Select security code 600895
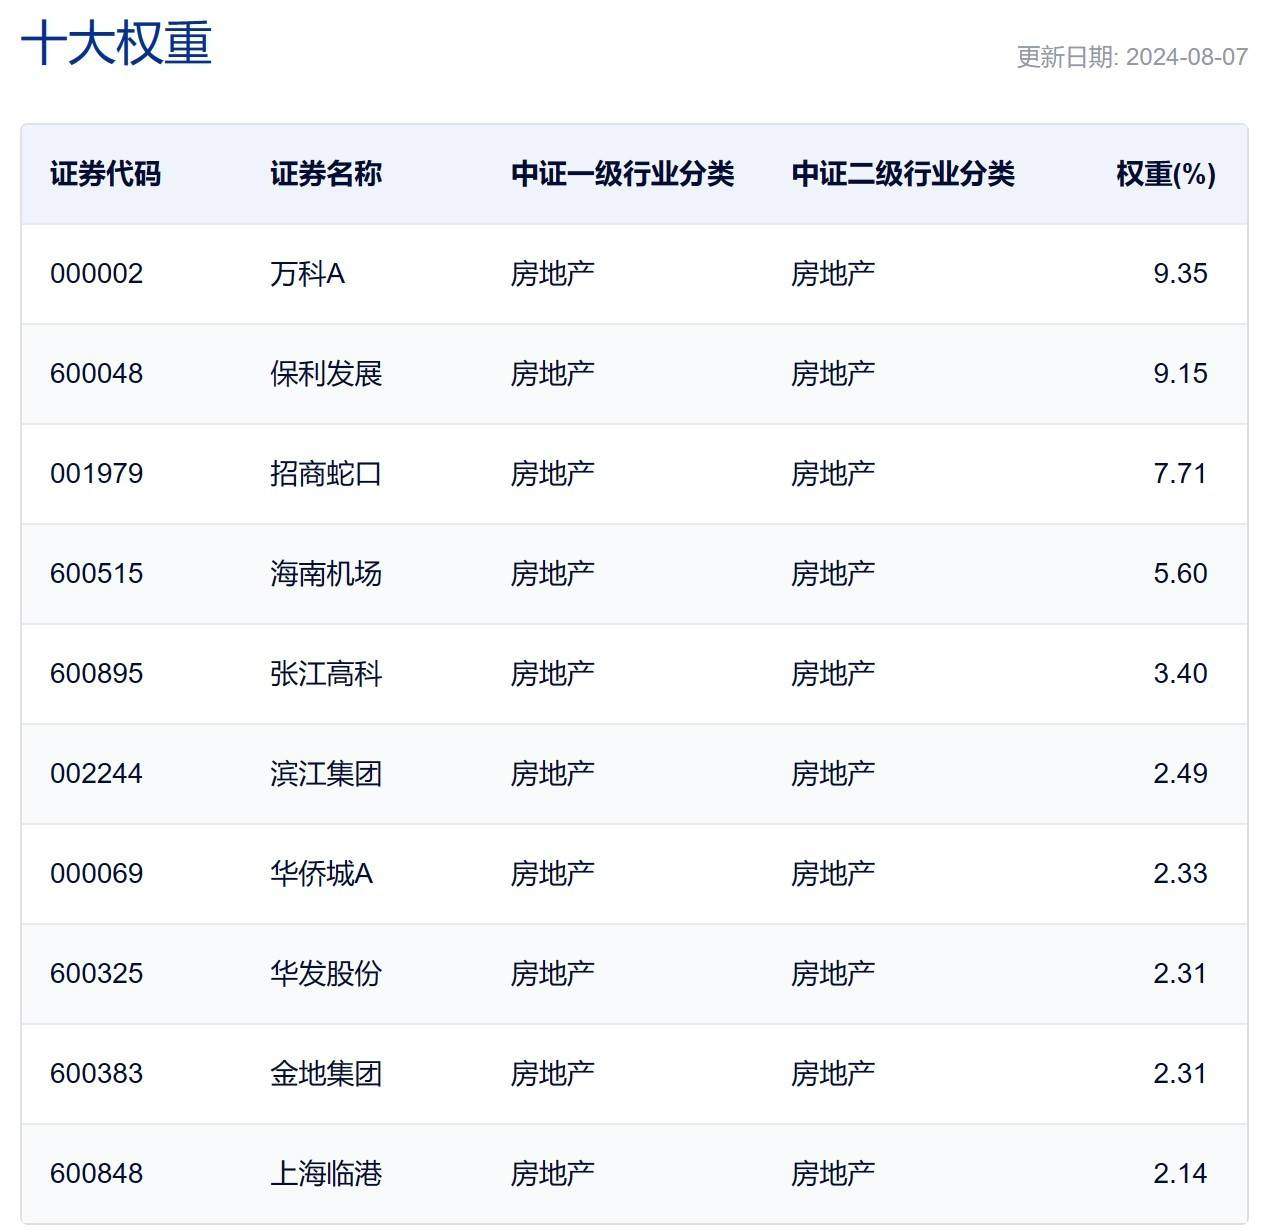Image resolution: width=1272 pixels, height=1232 pixels. pyautogui.click(x=97, y=674)
